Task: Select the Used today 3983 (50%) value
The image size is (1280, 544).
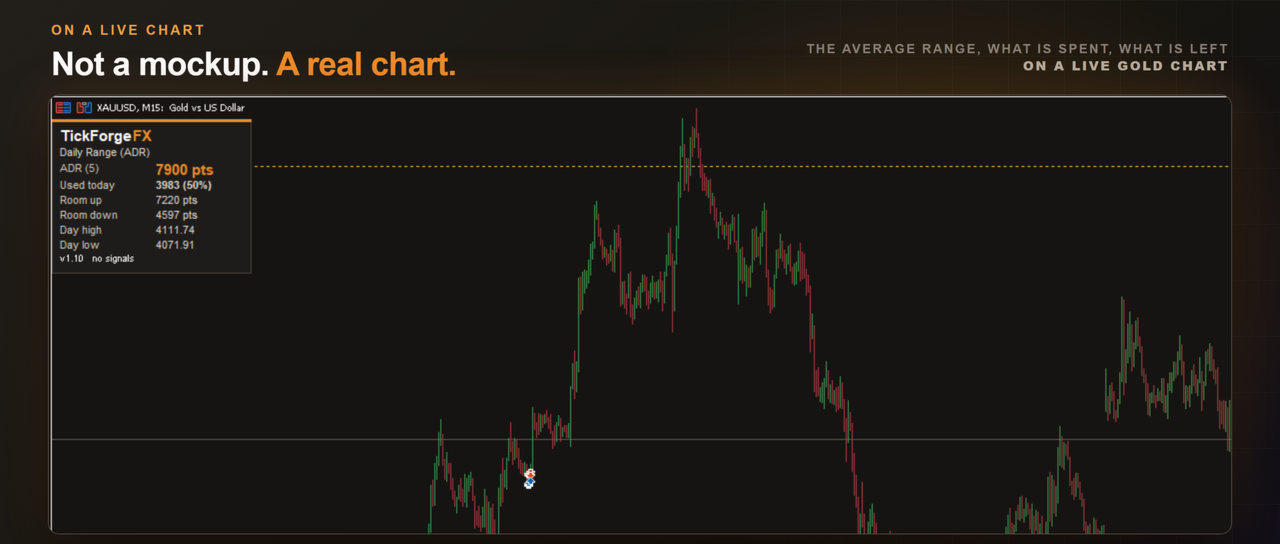Action: pos(183,185)
